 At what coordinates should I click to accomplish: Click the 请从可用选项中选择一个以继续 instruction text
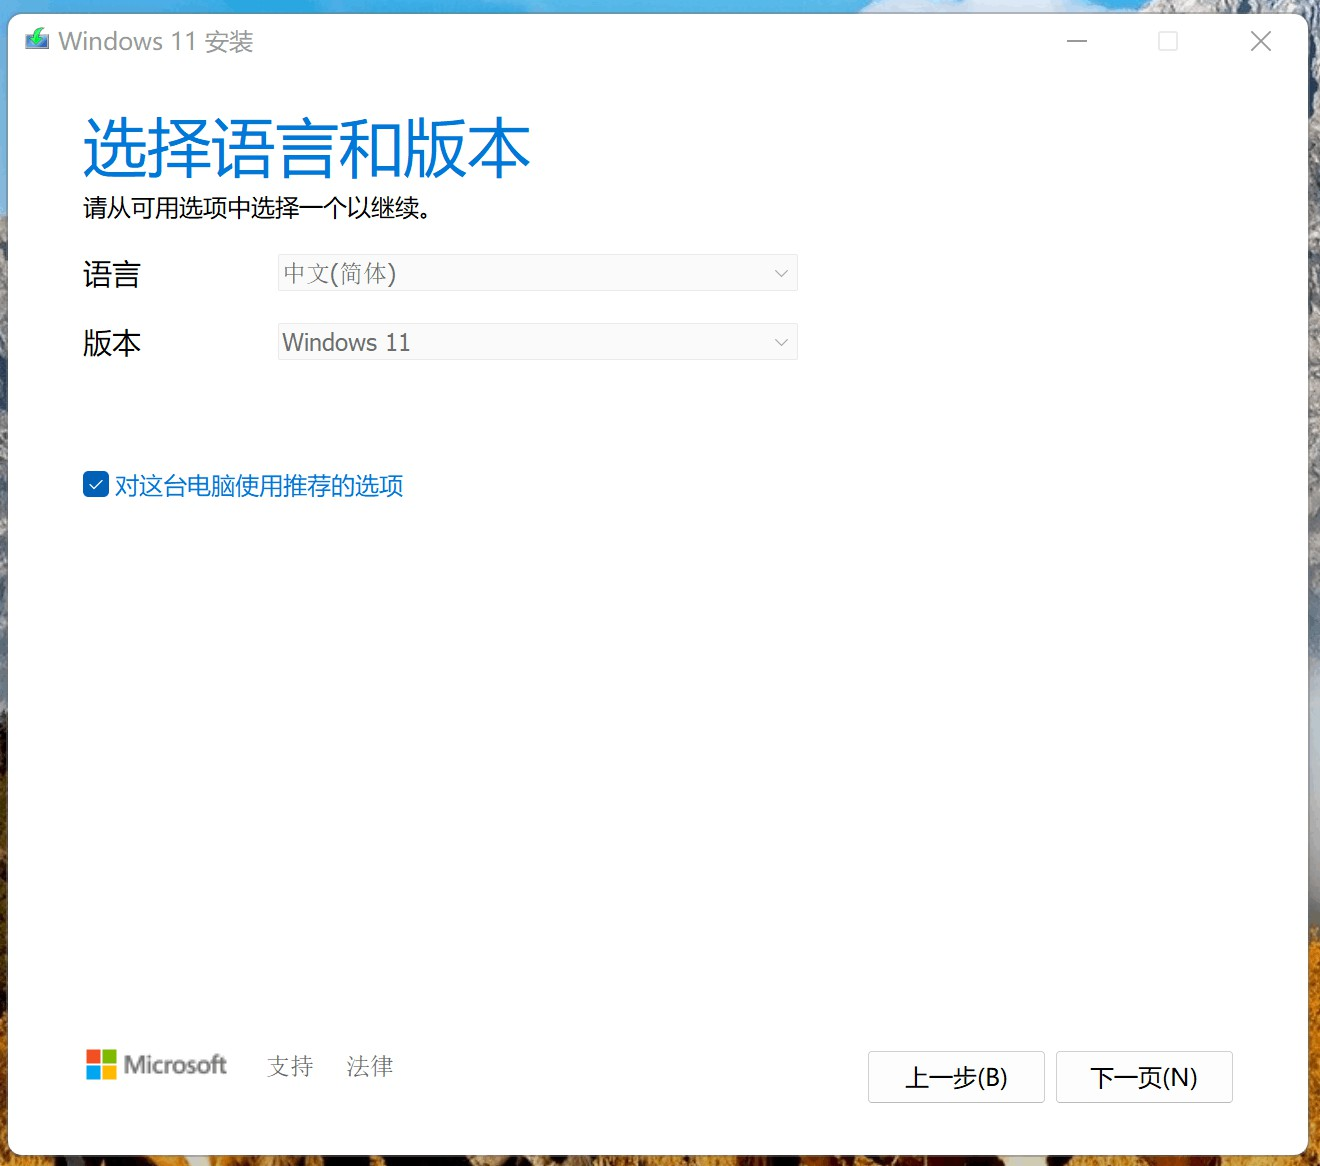(x=257, y=208)
